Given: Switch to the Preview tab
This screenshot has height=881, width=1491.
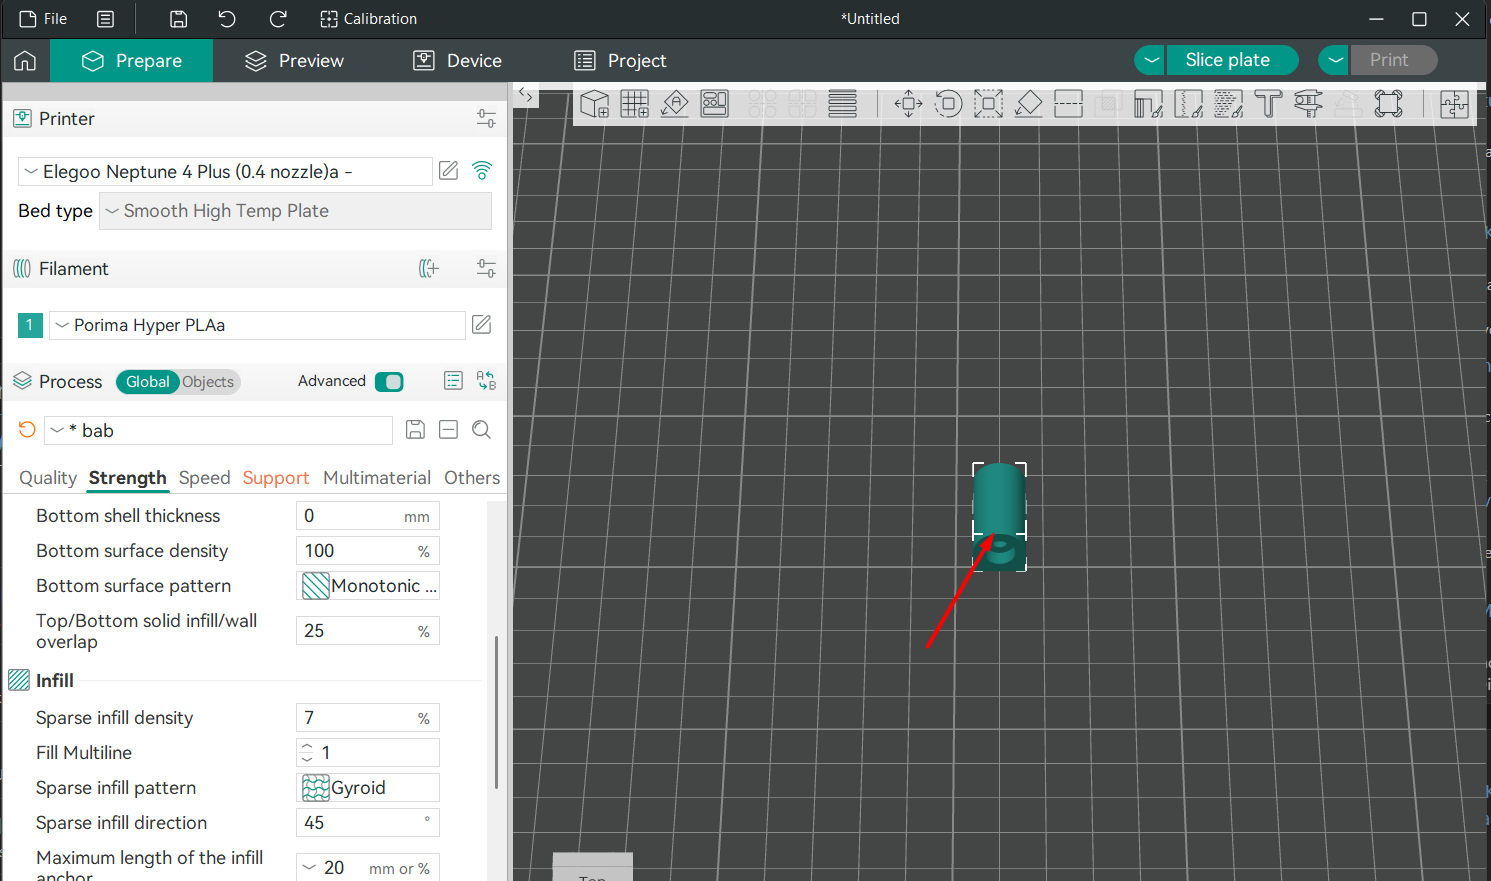Looking at the screenshot, I should click(294, 61).
